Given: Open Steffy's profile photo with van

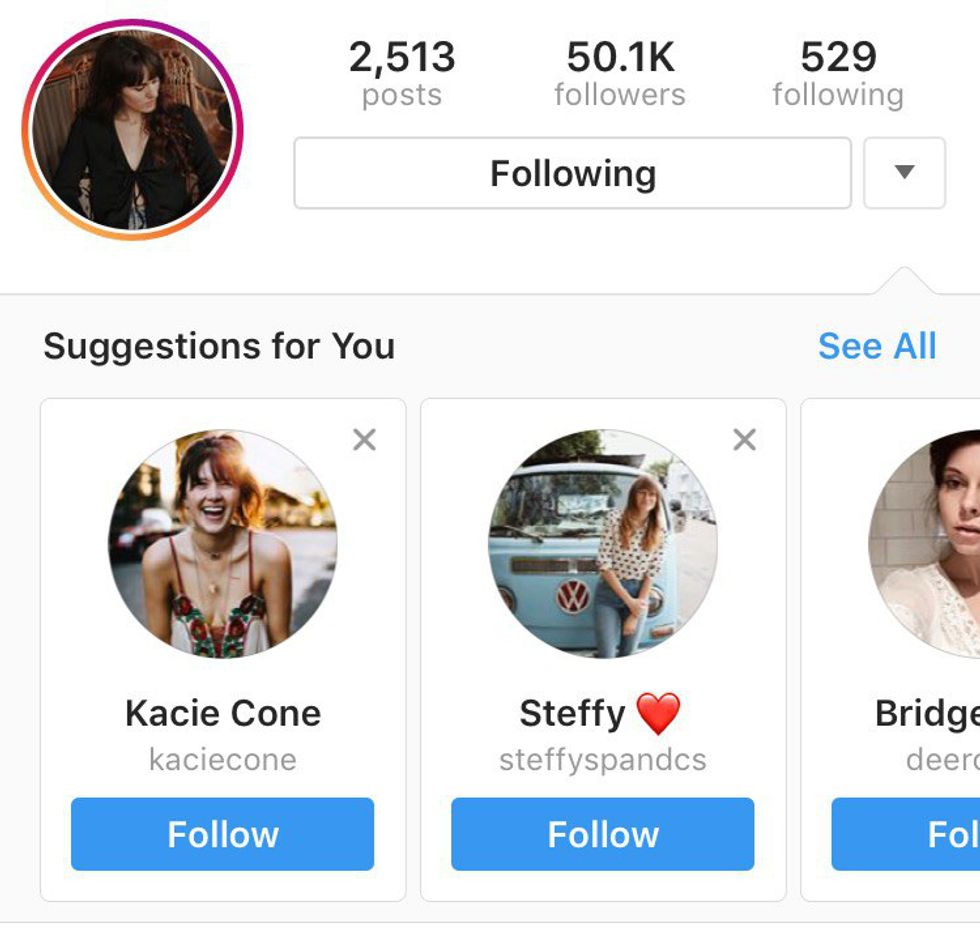Looking at the screenshot, I should click(x=603, y=544).
